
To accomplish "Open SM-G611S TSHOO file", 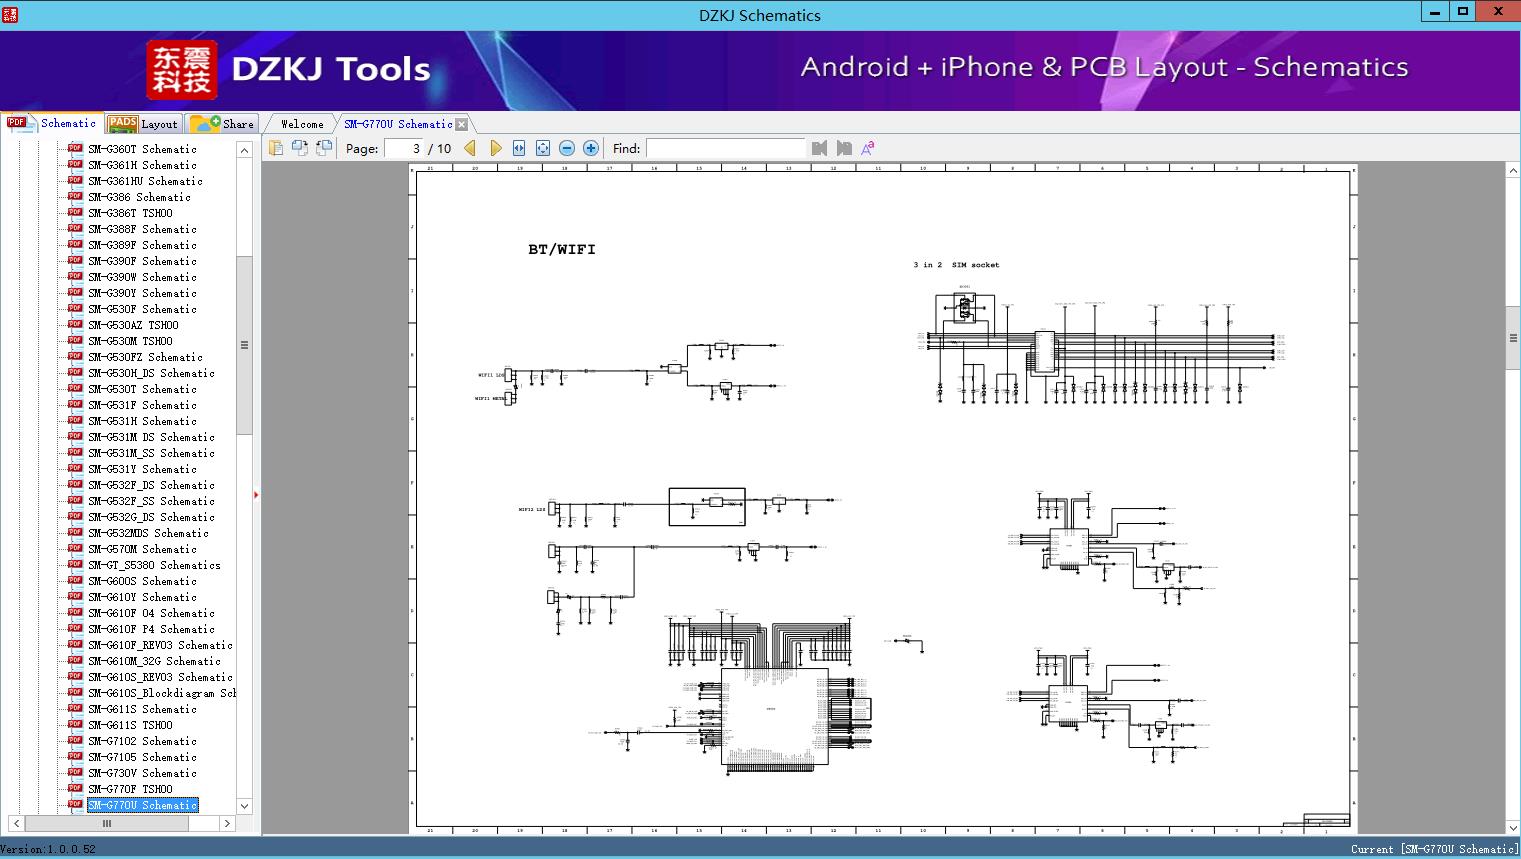I will (130, 725).
